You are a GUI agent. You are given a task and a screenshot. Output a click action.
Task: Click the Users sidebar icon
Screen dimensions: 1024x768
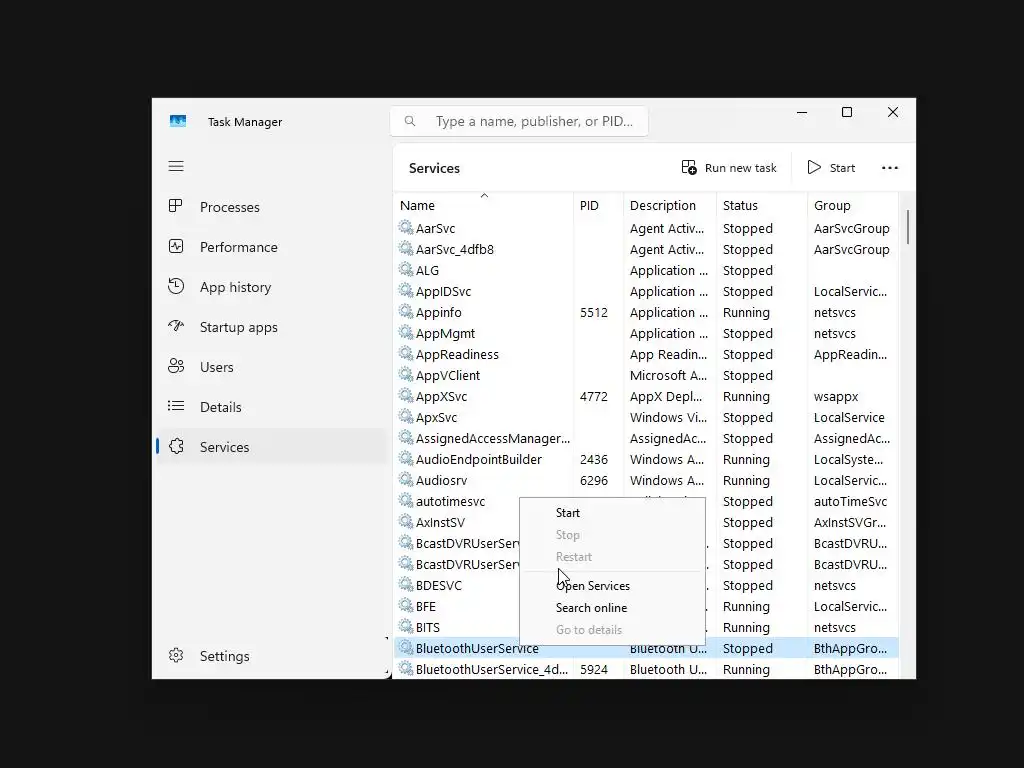pyautogui.click(x=176, y=366)
